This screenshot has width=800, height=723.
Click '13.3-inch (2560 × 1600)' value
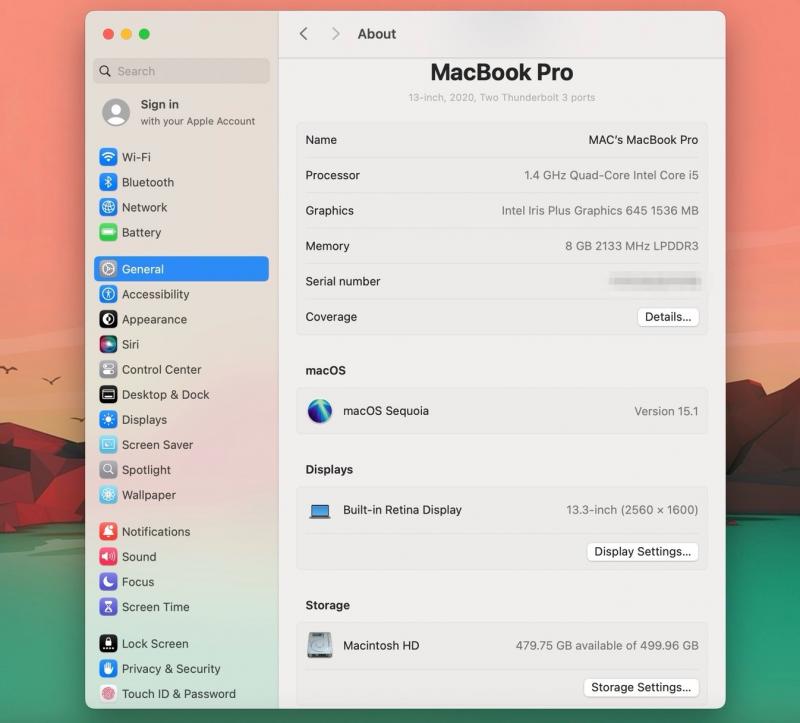(632, 510)
